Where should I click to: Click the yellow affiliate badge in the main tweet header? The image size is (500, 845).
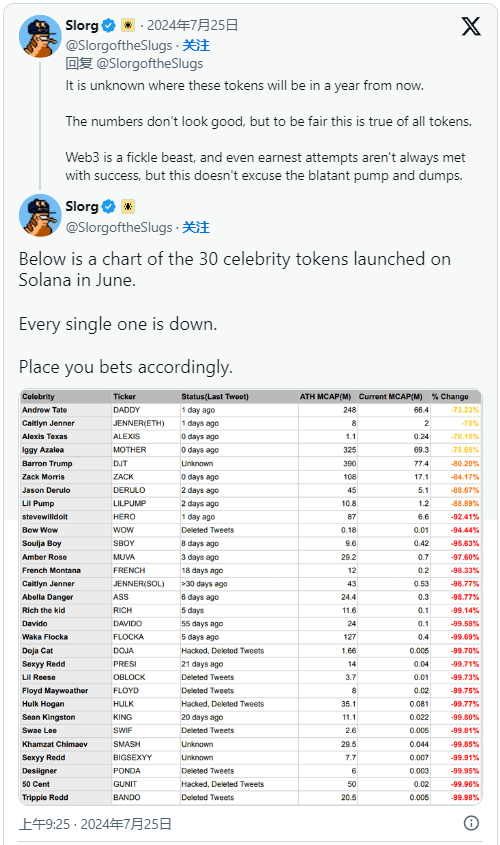(128, 206)
